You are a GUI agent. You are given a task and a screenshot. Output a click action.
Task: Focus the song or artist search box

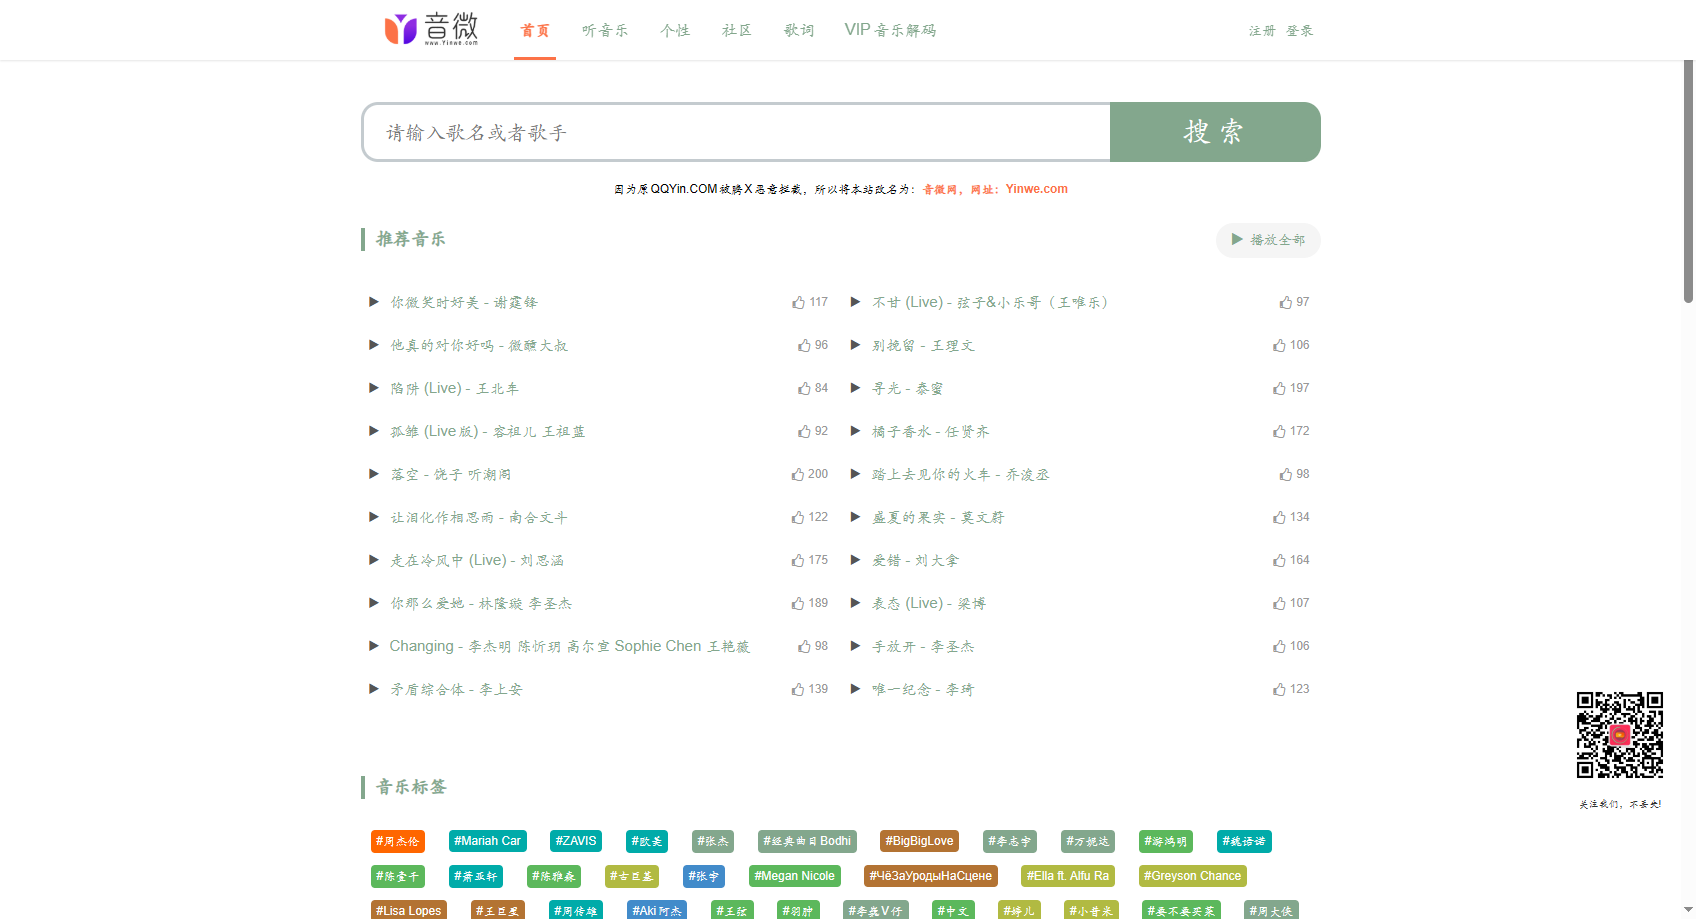click(736, 132)
